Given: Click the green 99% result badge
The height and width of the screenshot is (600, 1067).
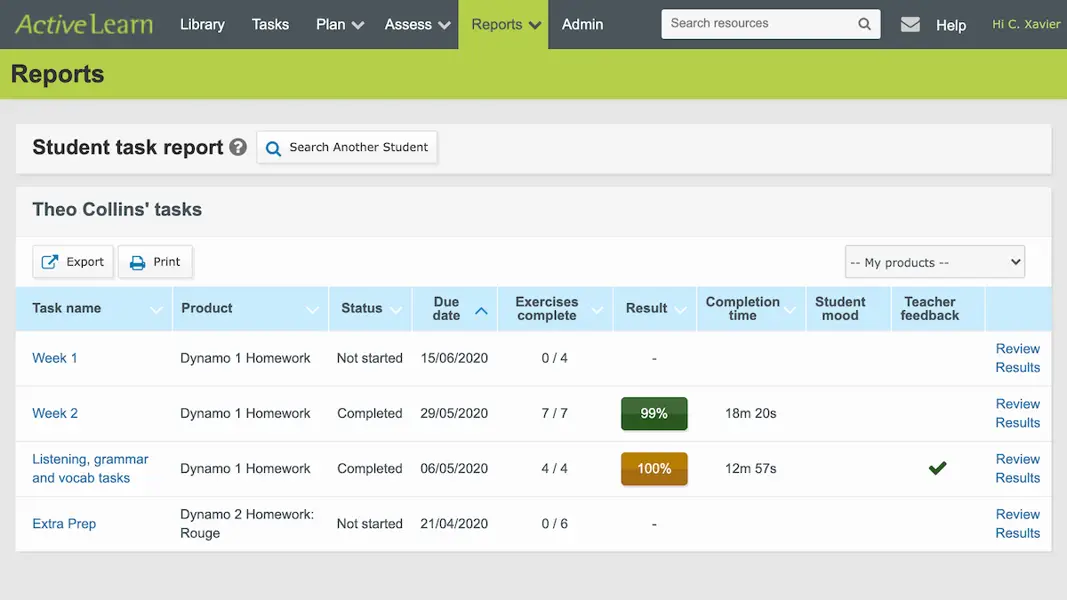Looking at the screenshot, I should coord(654,414).
